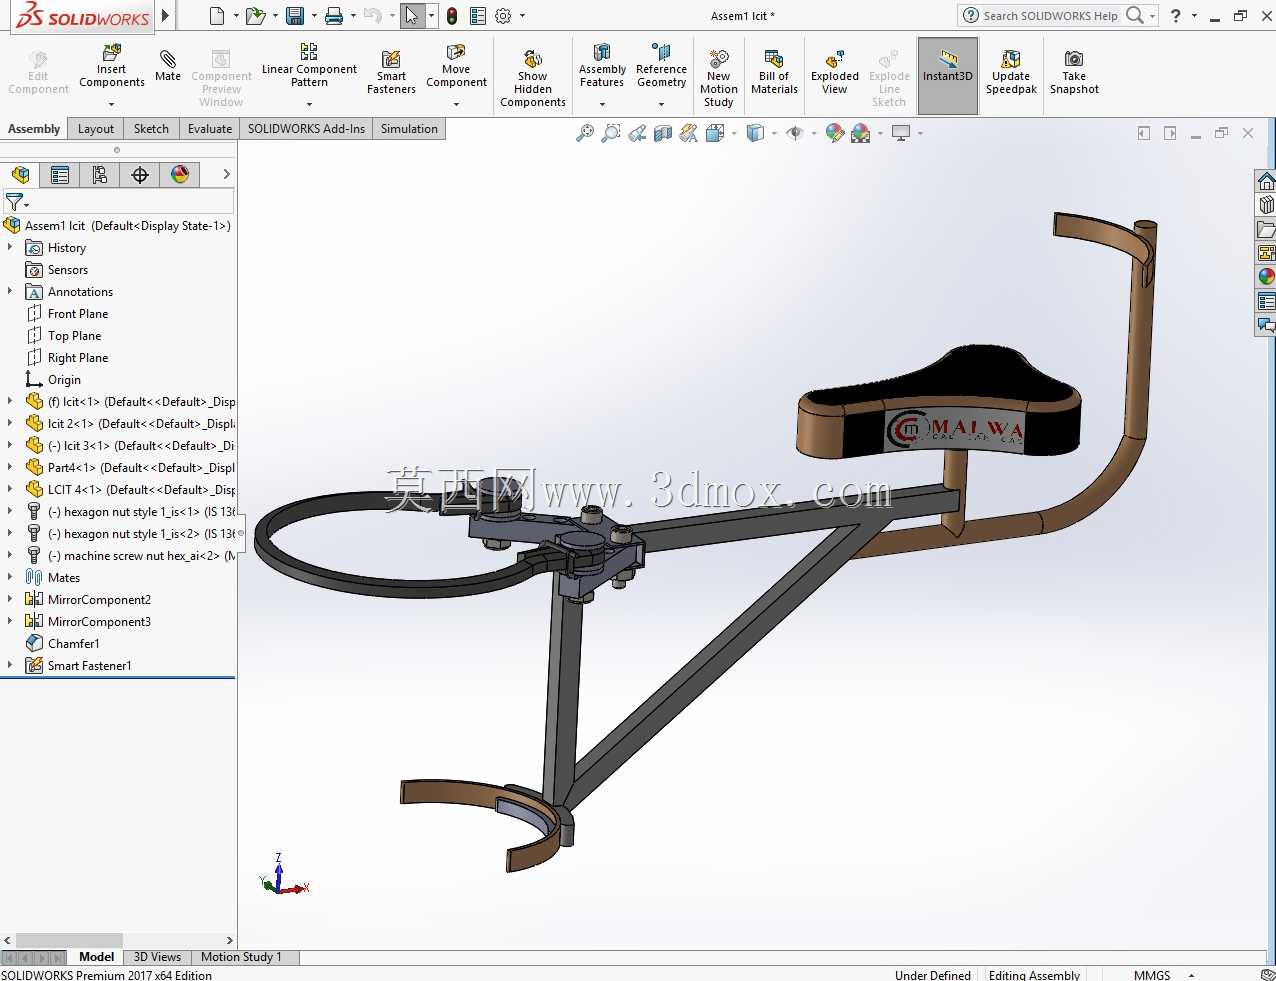The width and height of the screenshot is (1276, 981).
Task: Open DisplayManager colored sphere tab
Action: pos(180,175)
